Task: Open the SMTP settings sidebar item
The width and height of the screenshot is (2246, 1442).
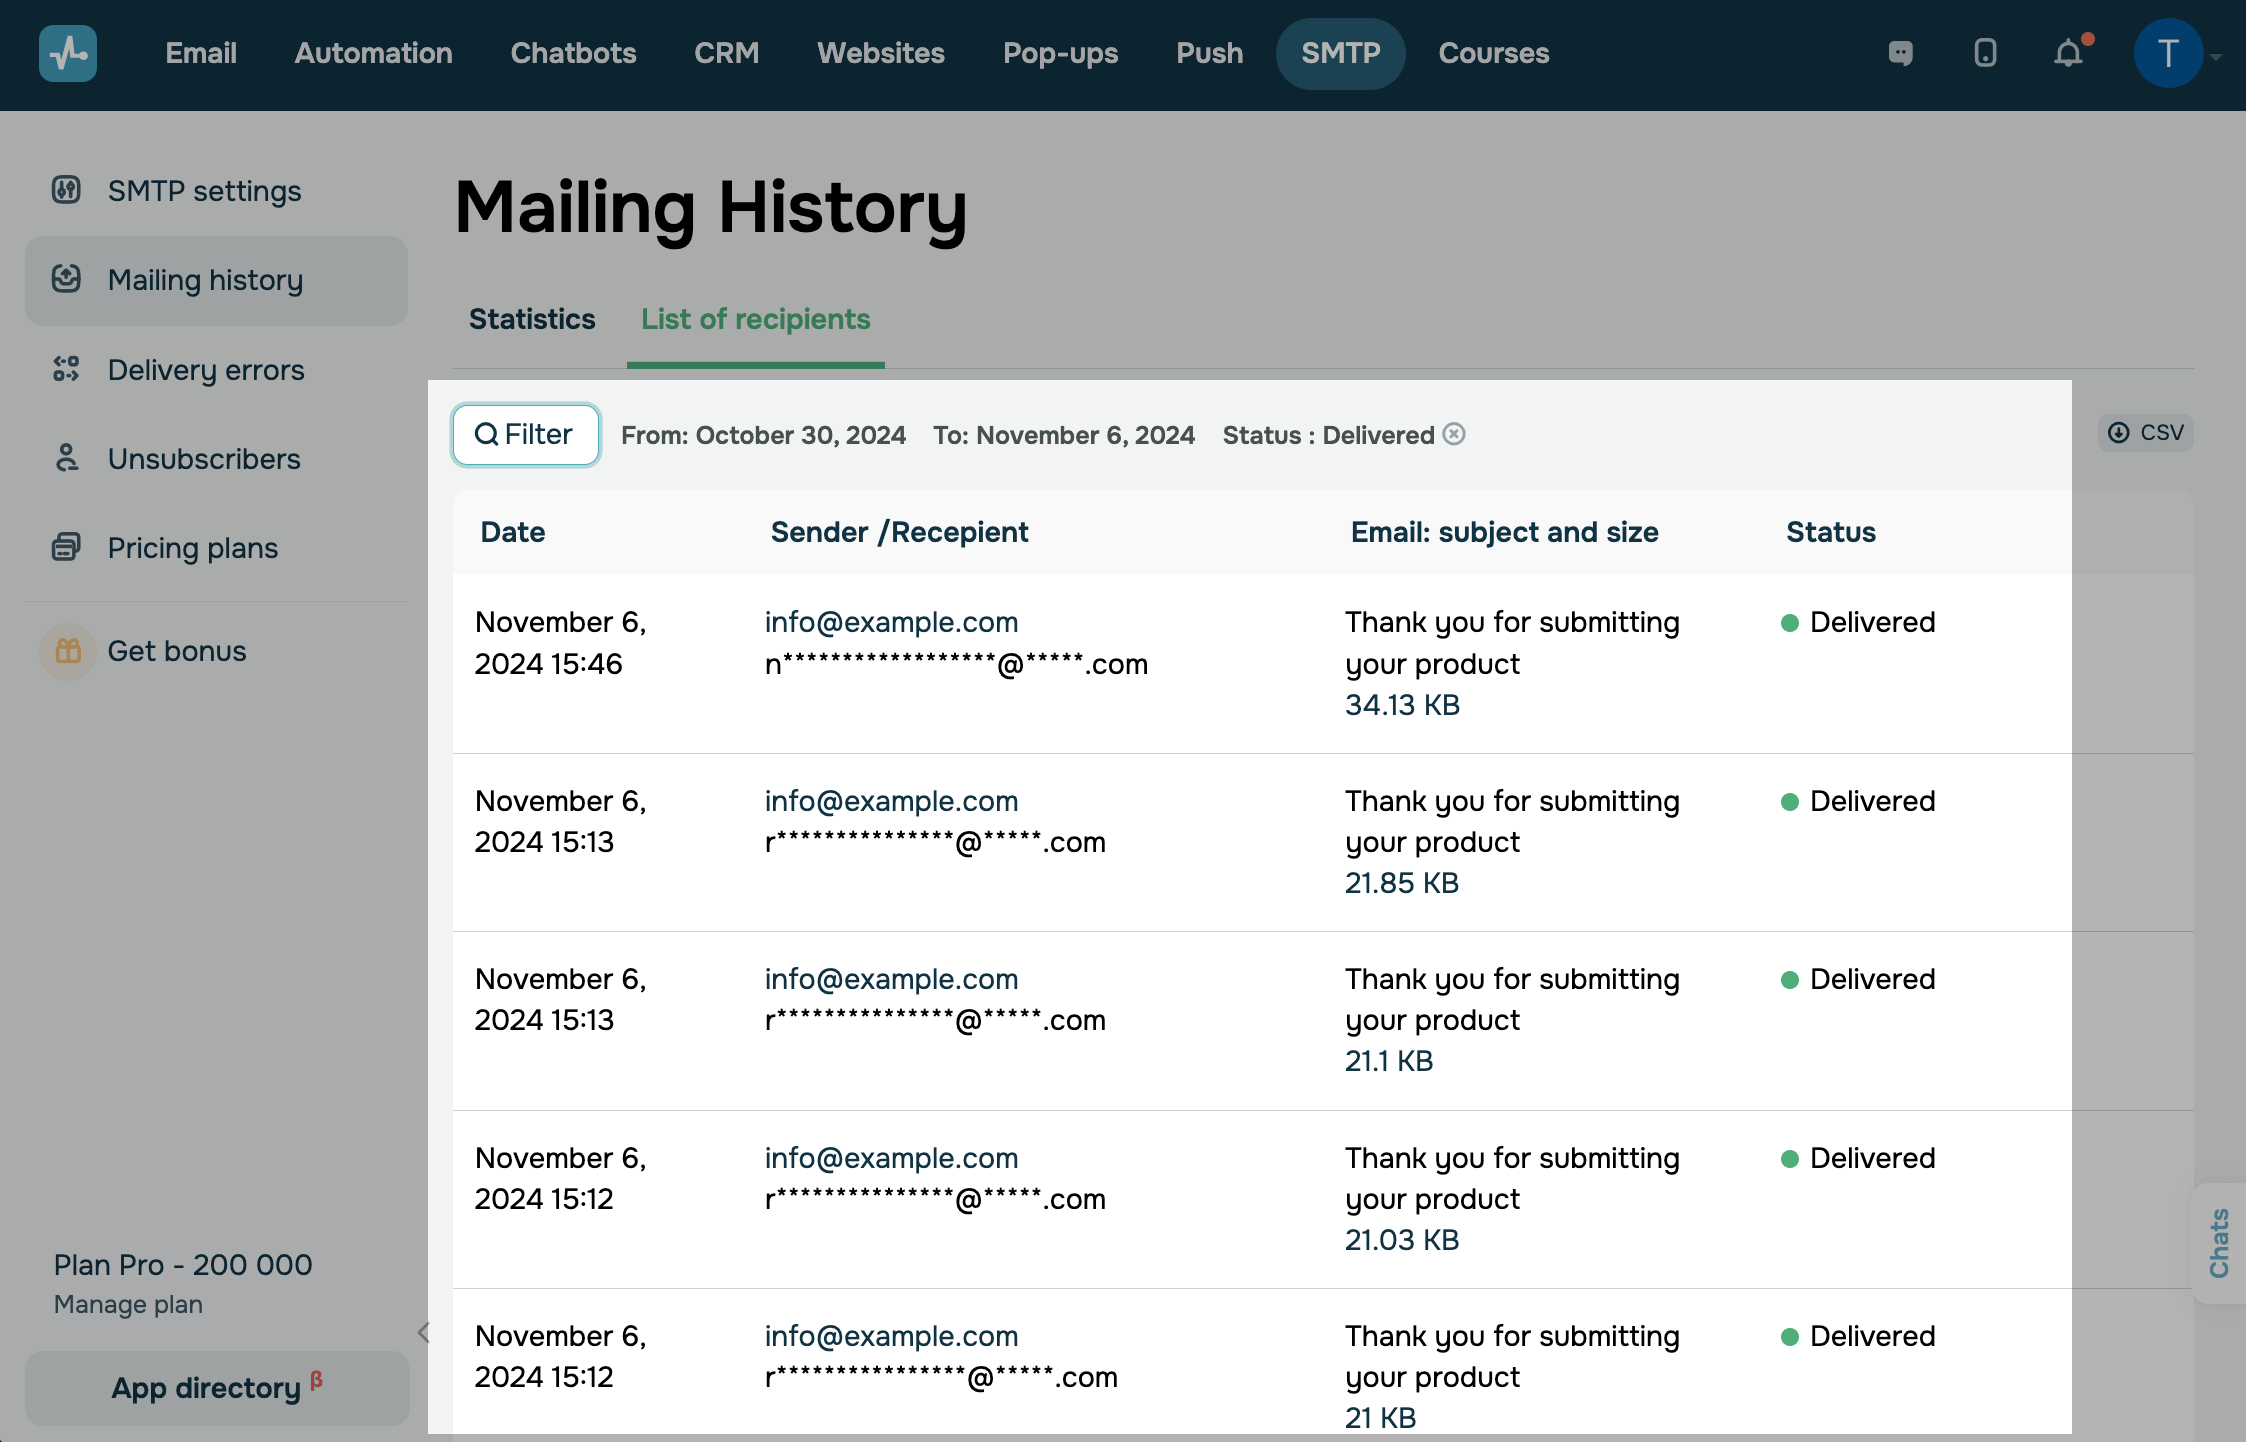Action: pos(204,190)
